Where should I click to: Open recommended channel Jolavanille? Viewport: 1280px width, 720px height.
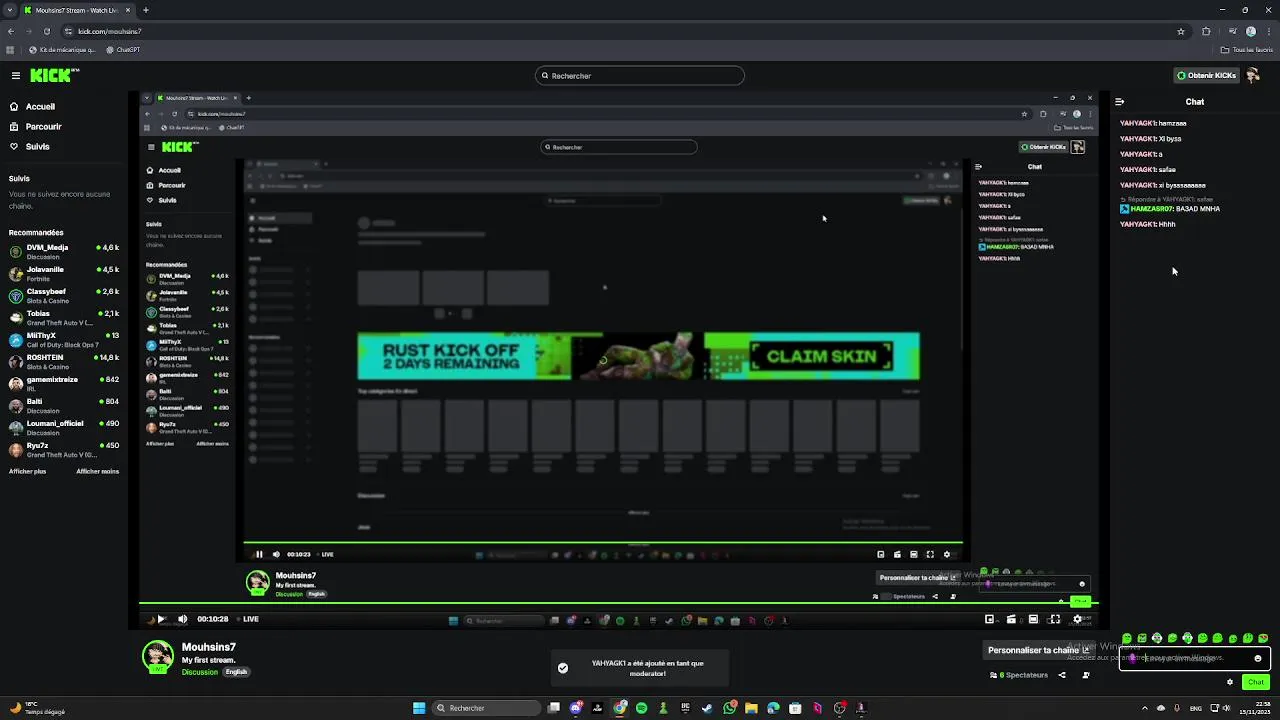pyautogui.click(x=64, y=274)
